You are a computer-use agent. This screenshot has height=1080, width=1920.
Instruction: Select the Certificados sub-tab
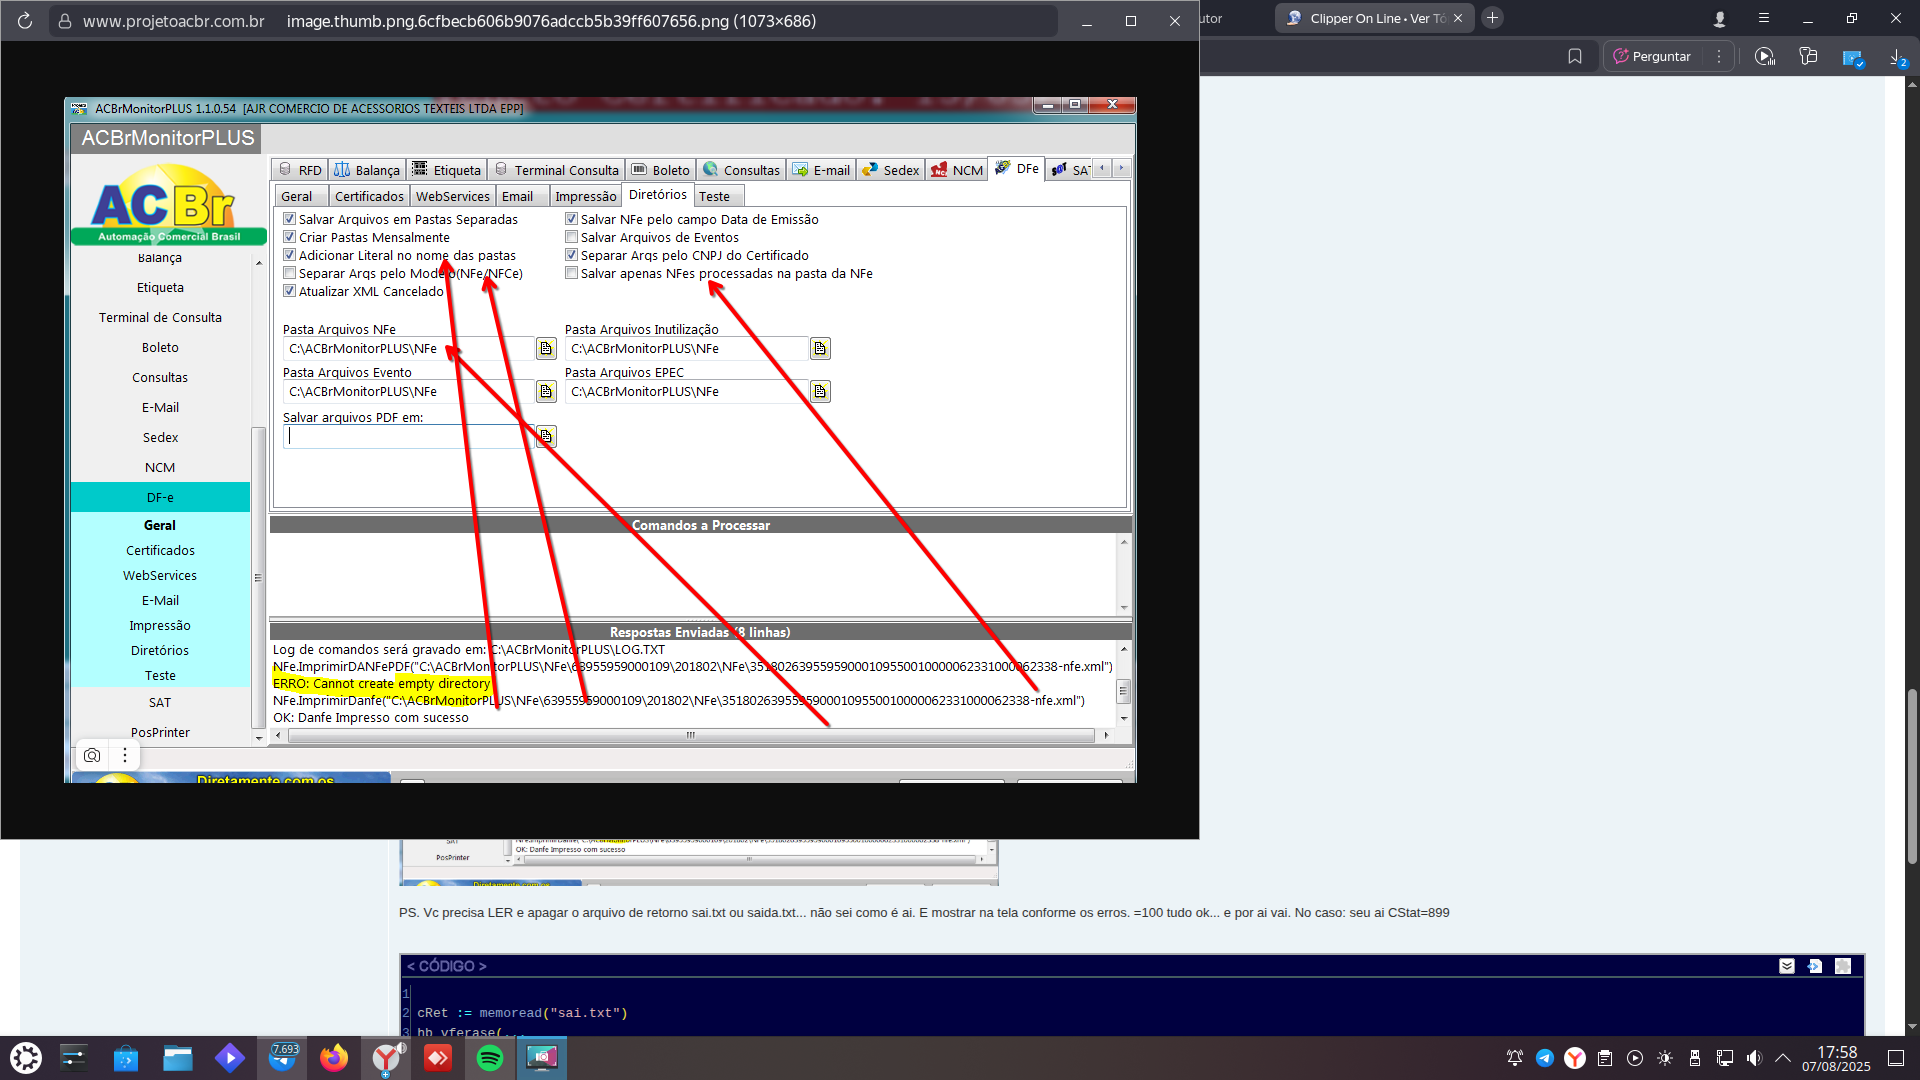pyautogui.click(x=369, y=197)
